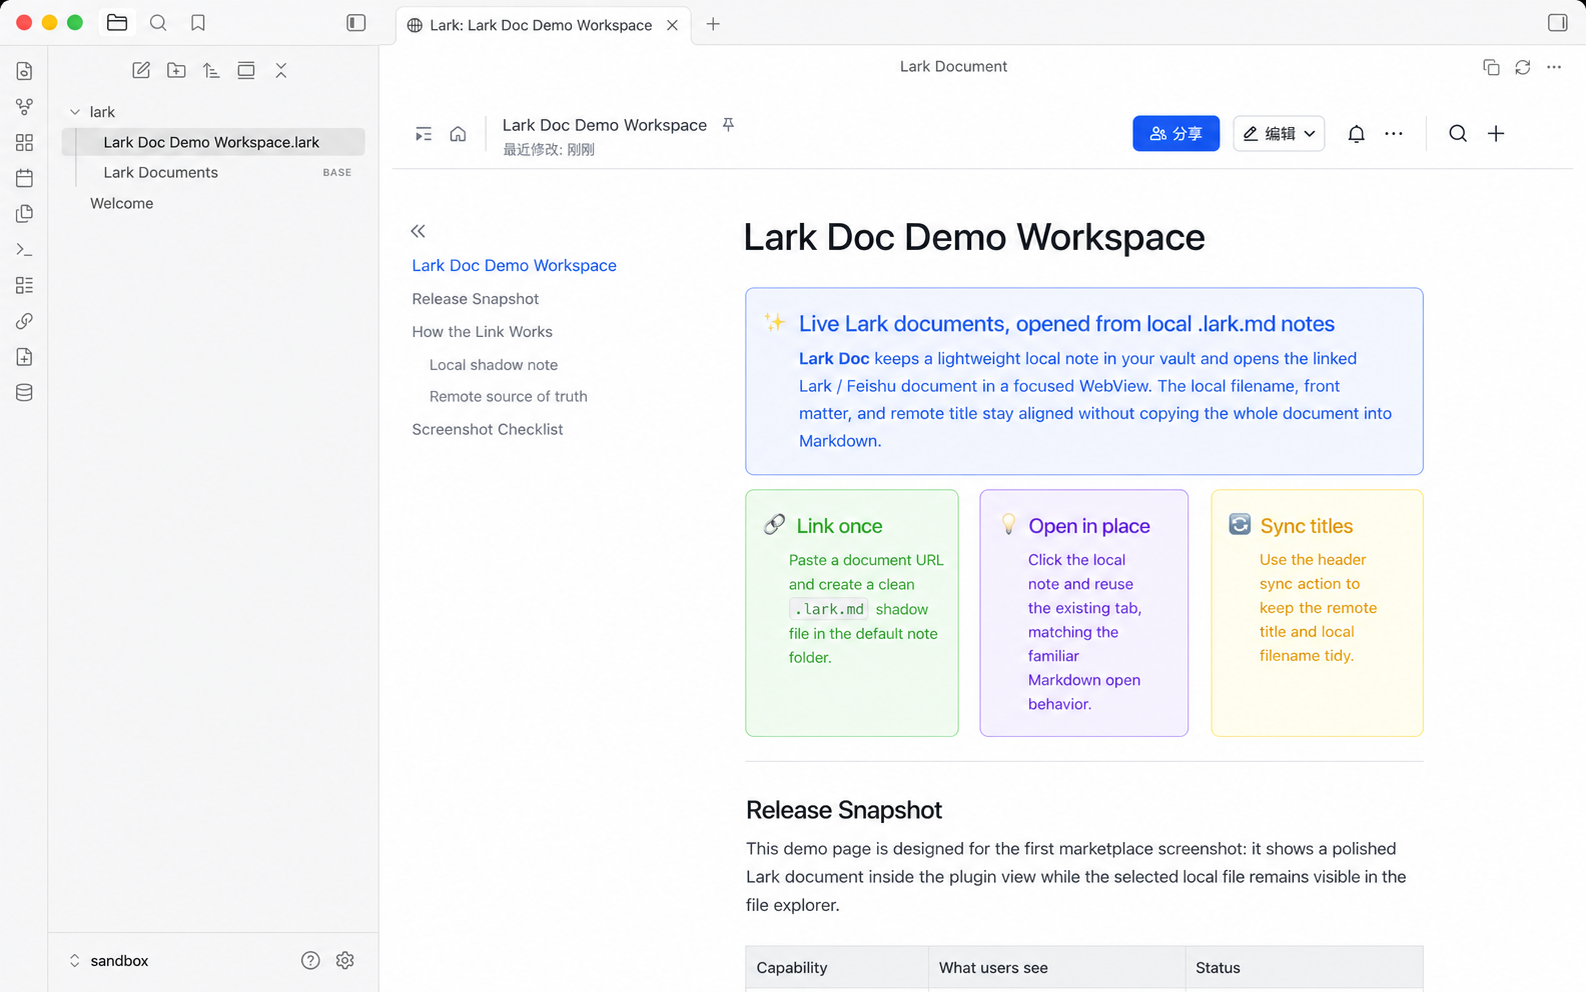Click the Status table header cell
Screen dimensions: 1586x992
point(1304,968)
